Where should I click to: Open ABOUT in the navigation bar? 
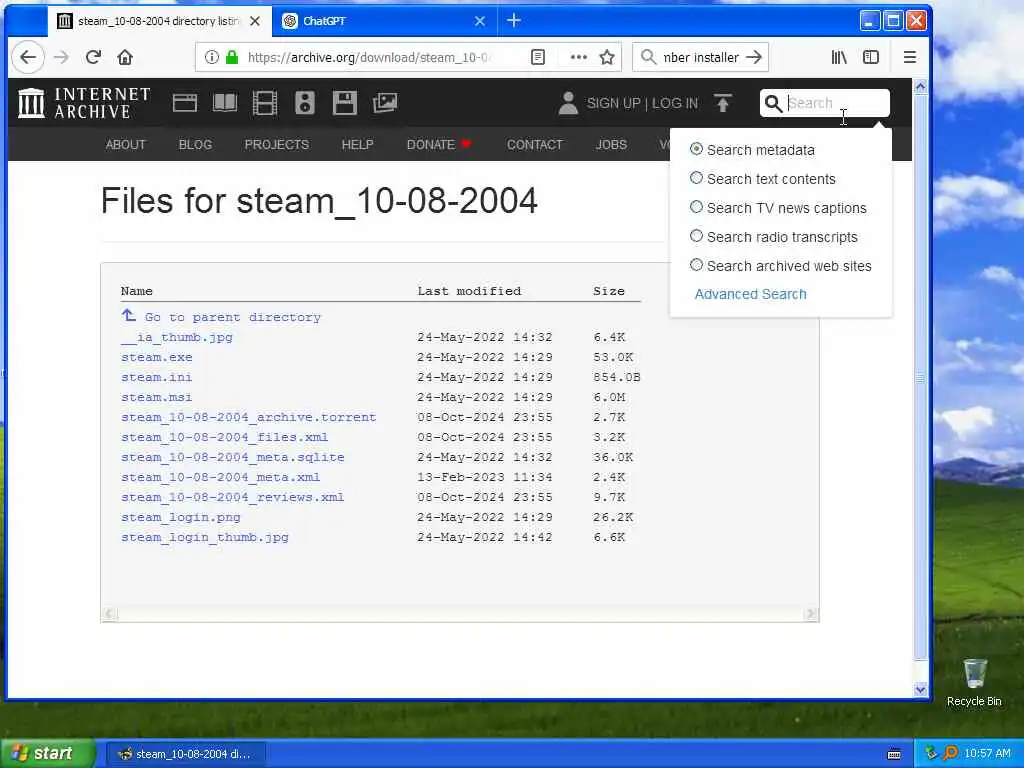click(x=125, y=144)
